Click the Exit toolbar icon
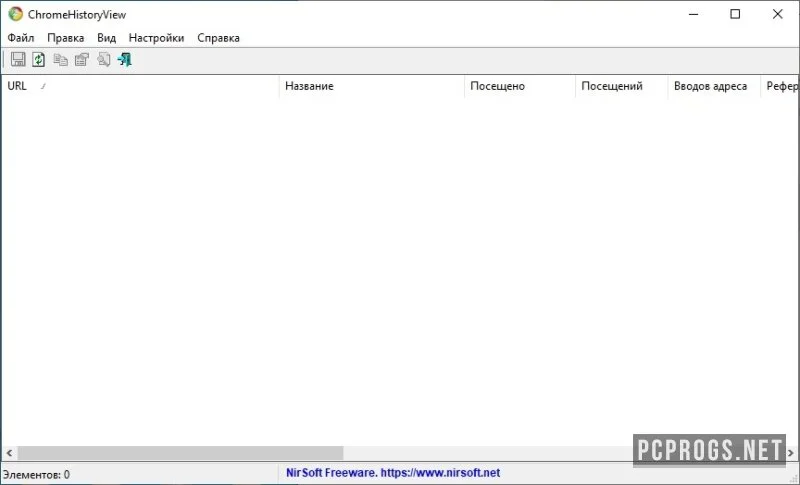This screenshot has height=485, width=800. (124, 60)
